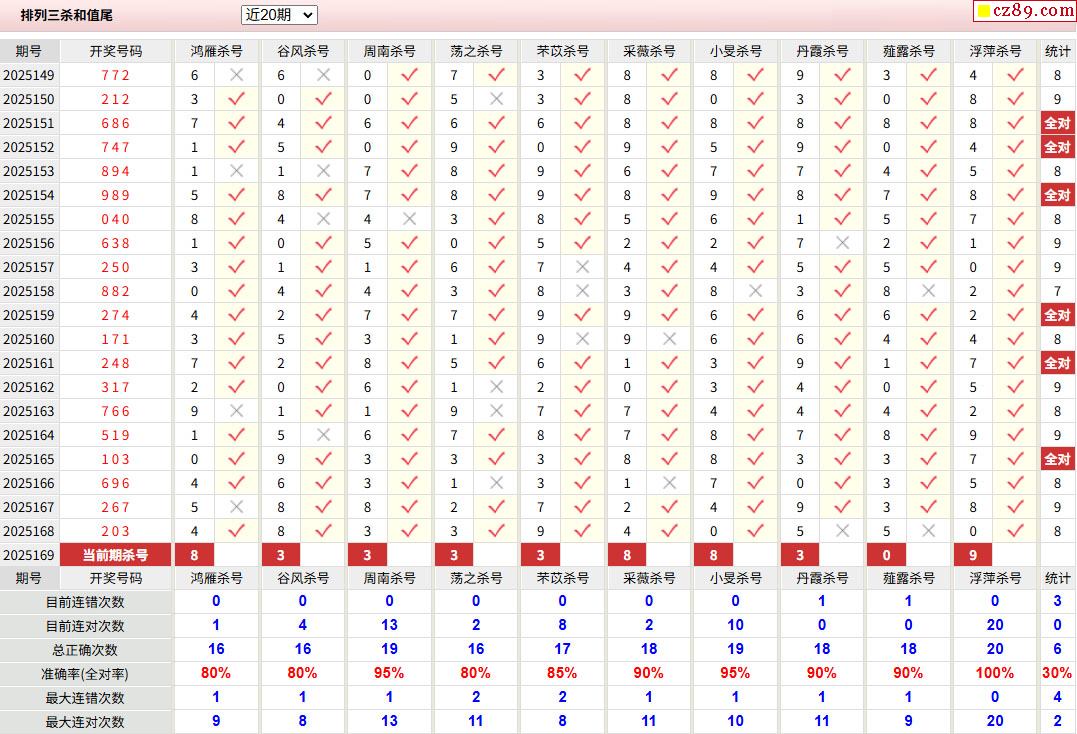The width and height of the screenshot is (1077, 734).
Task: Click the 采薇杀号 header in top row
Action: pyautogui.click(x=649, y=51)
